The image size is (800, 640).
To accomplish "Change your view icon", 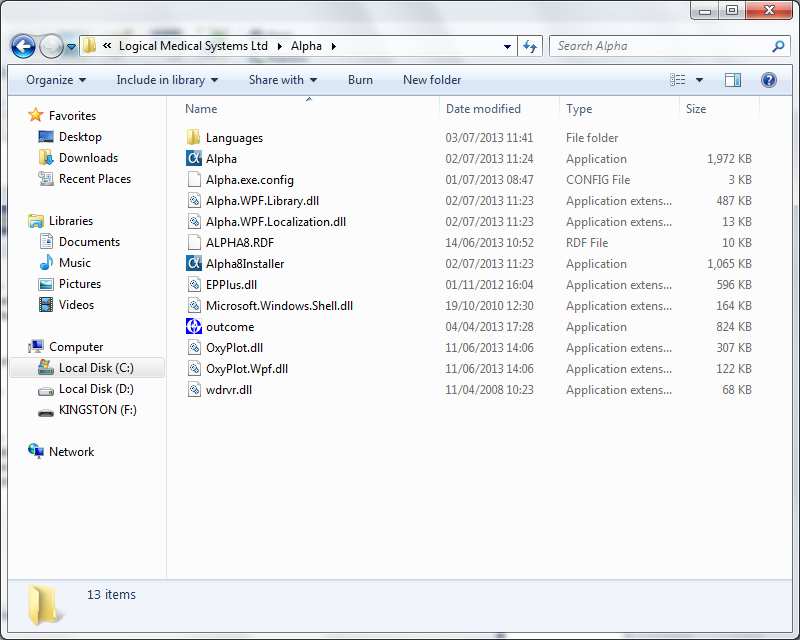I will tap(678, 80).
